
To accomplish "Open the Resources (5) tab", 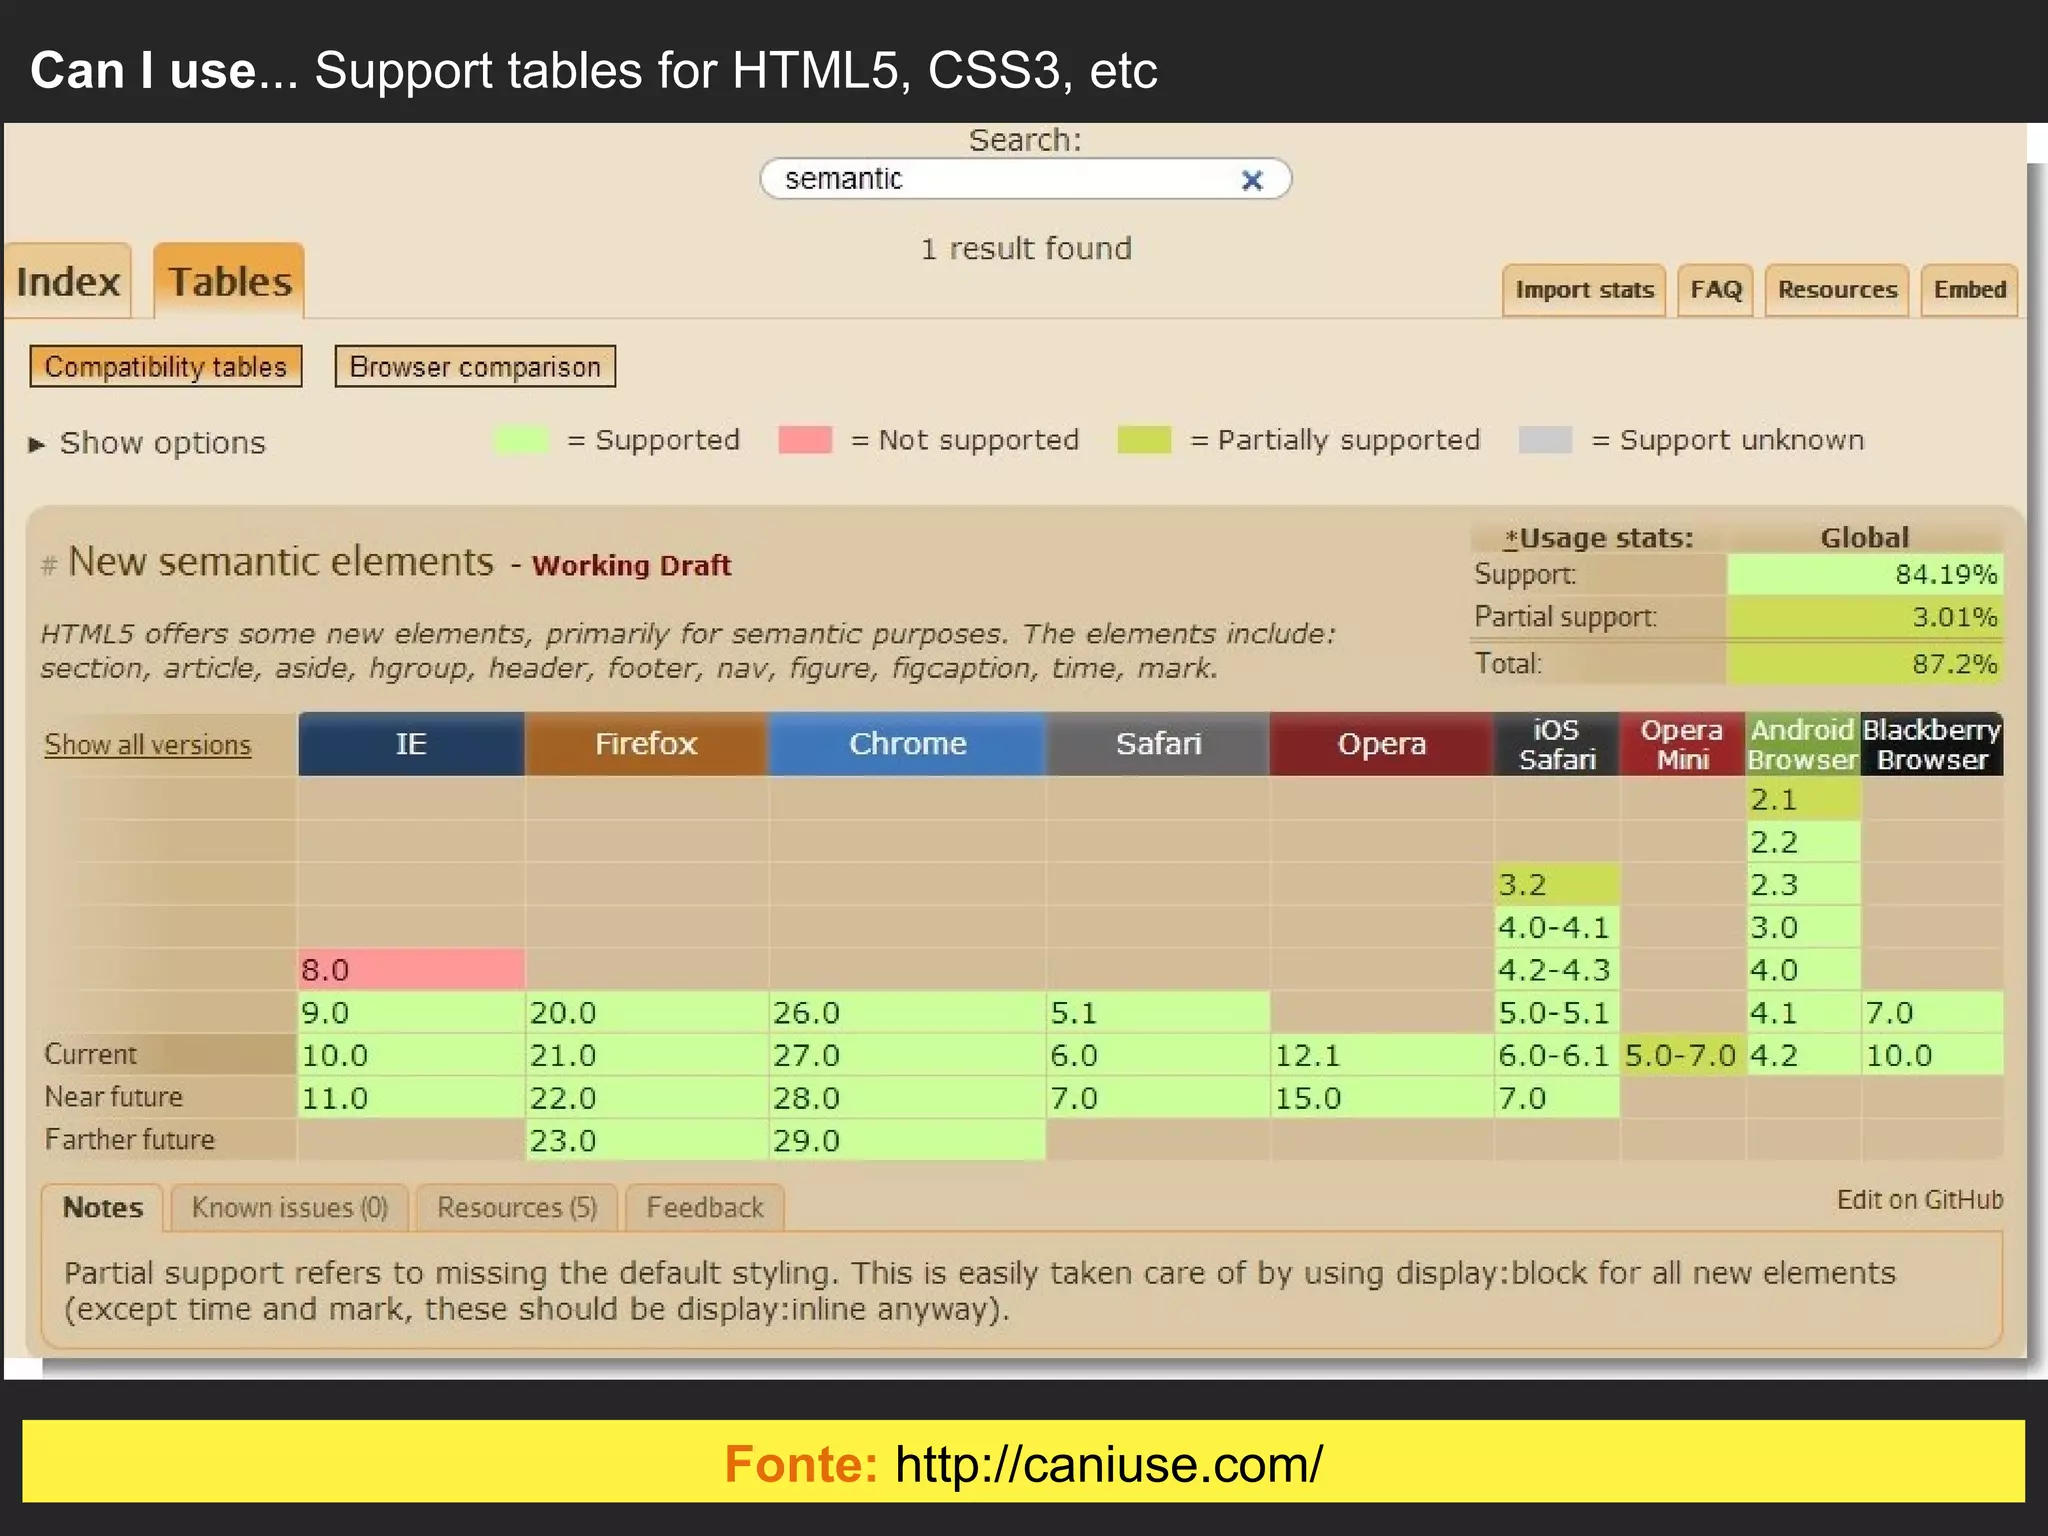I will [516, 1208].
